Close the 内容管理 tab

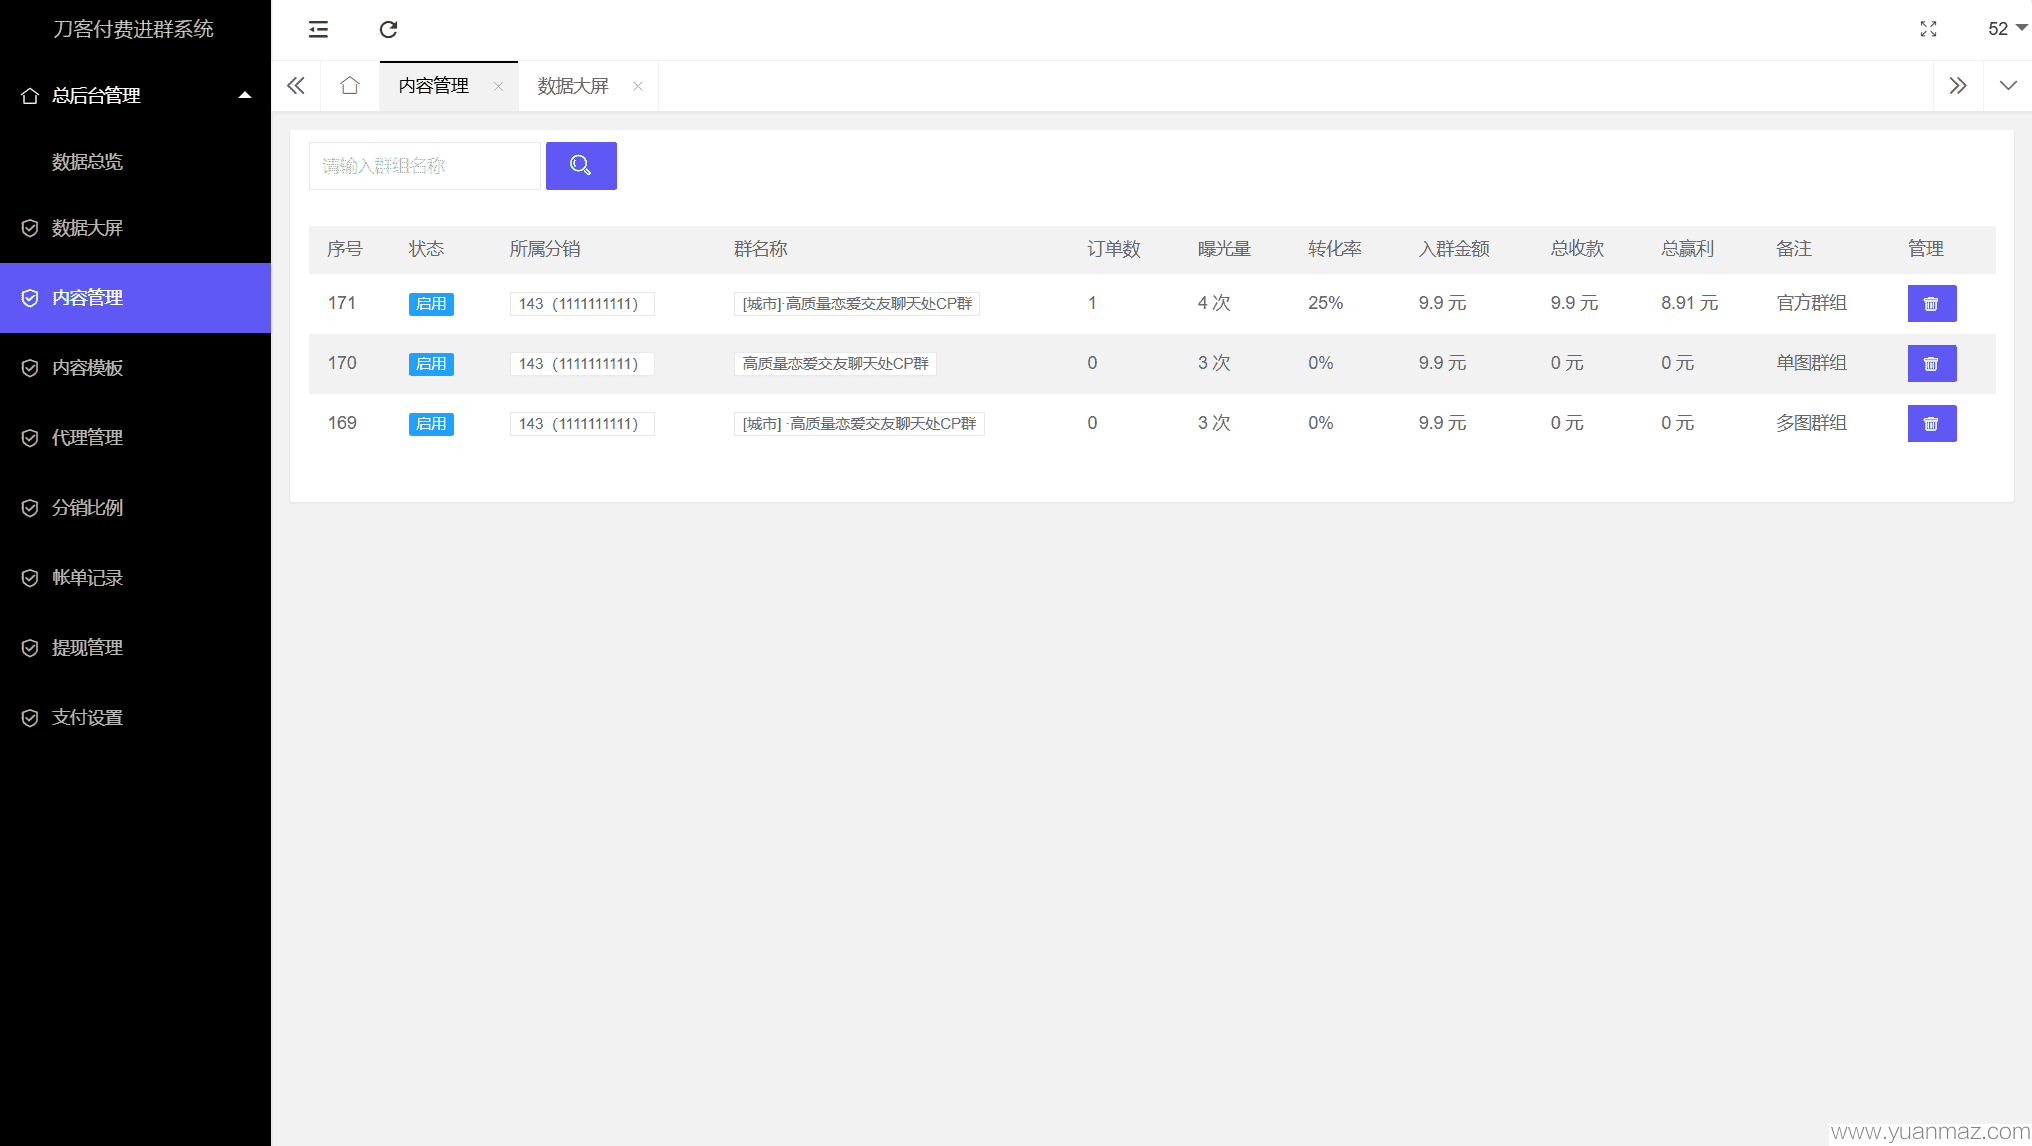pyautogui.click(x=498, y=86)
